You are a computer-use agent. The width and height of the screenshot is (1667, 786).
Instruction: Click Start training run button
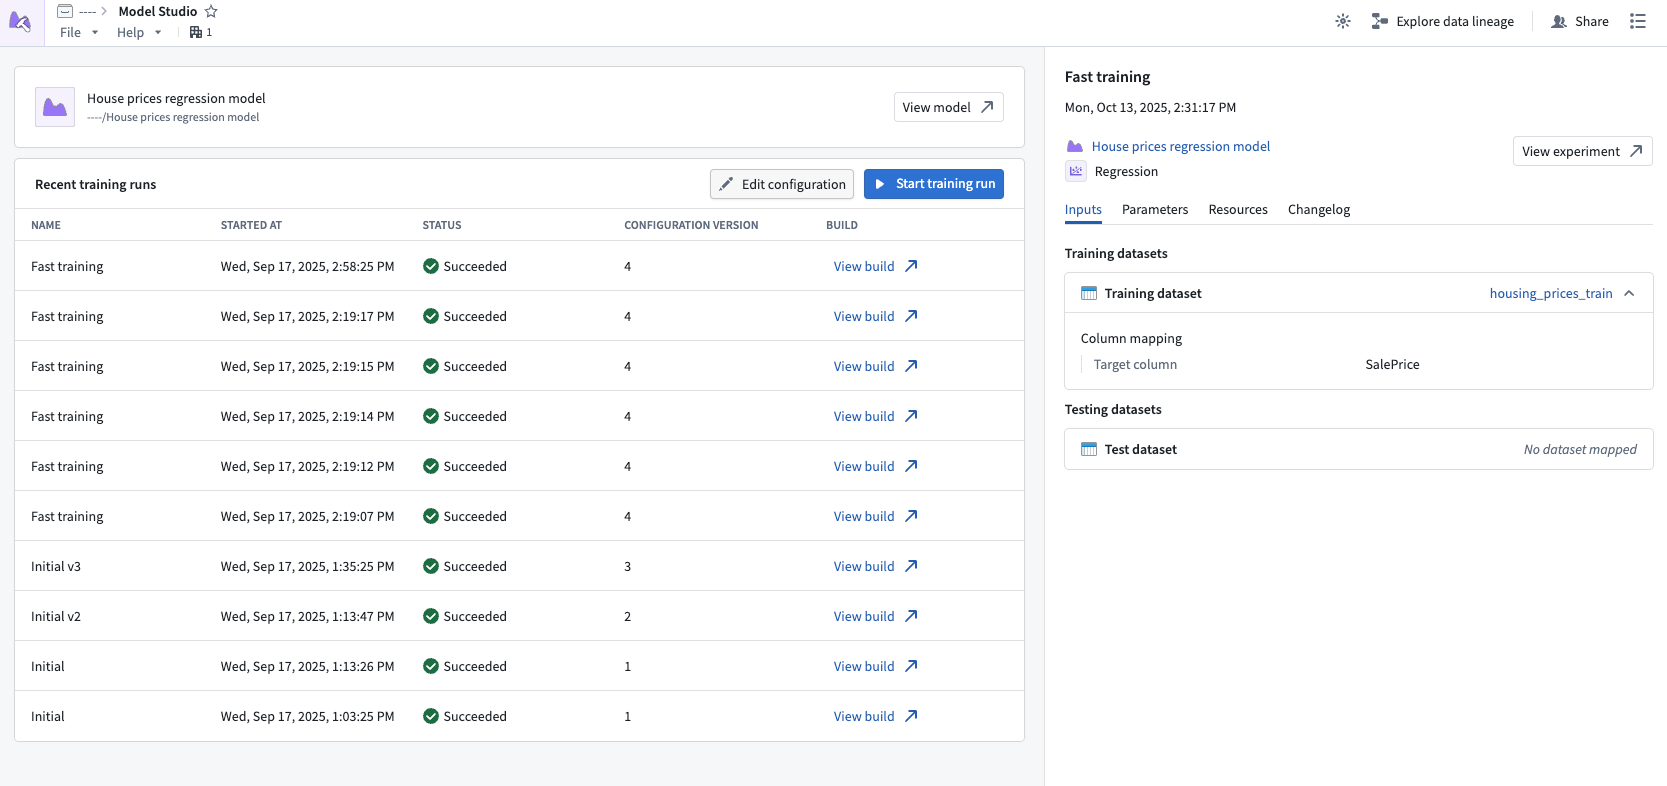click(934, 184)
